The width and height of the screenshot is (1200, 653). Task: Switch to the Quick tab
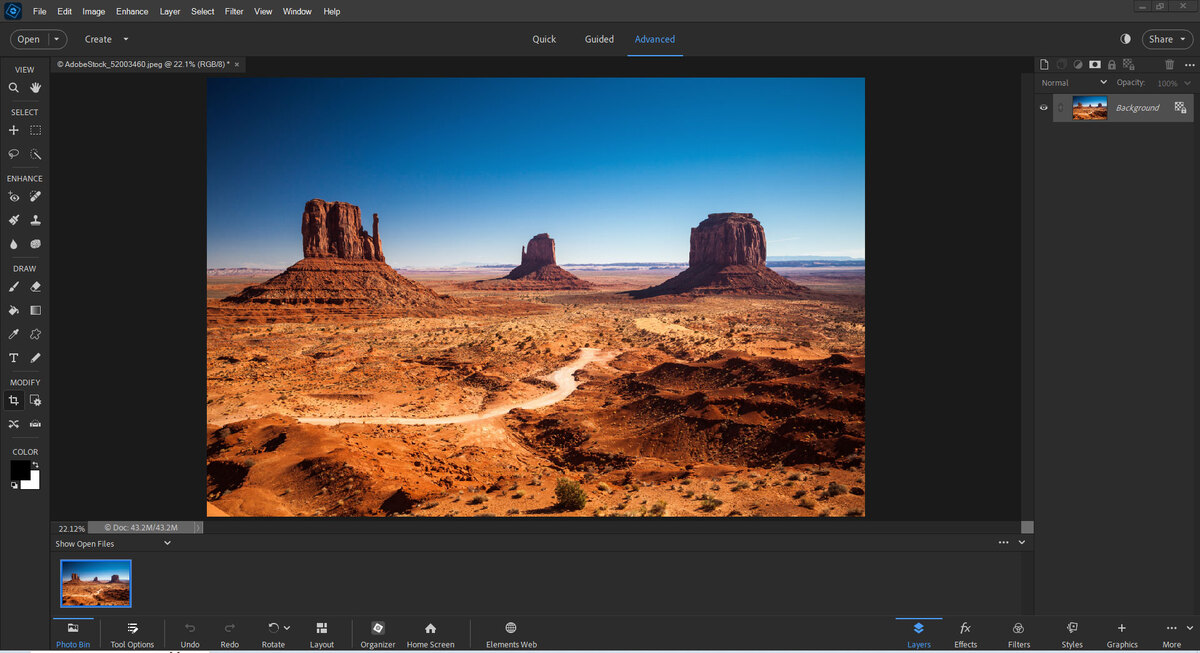544,39
